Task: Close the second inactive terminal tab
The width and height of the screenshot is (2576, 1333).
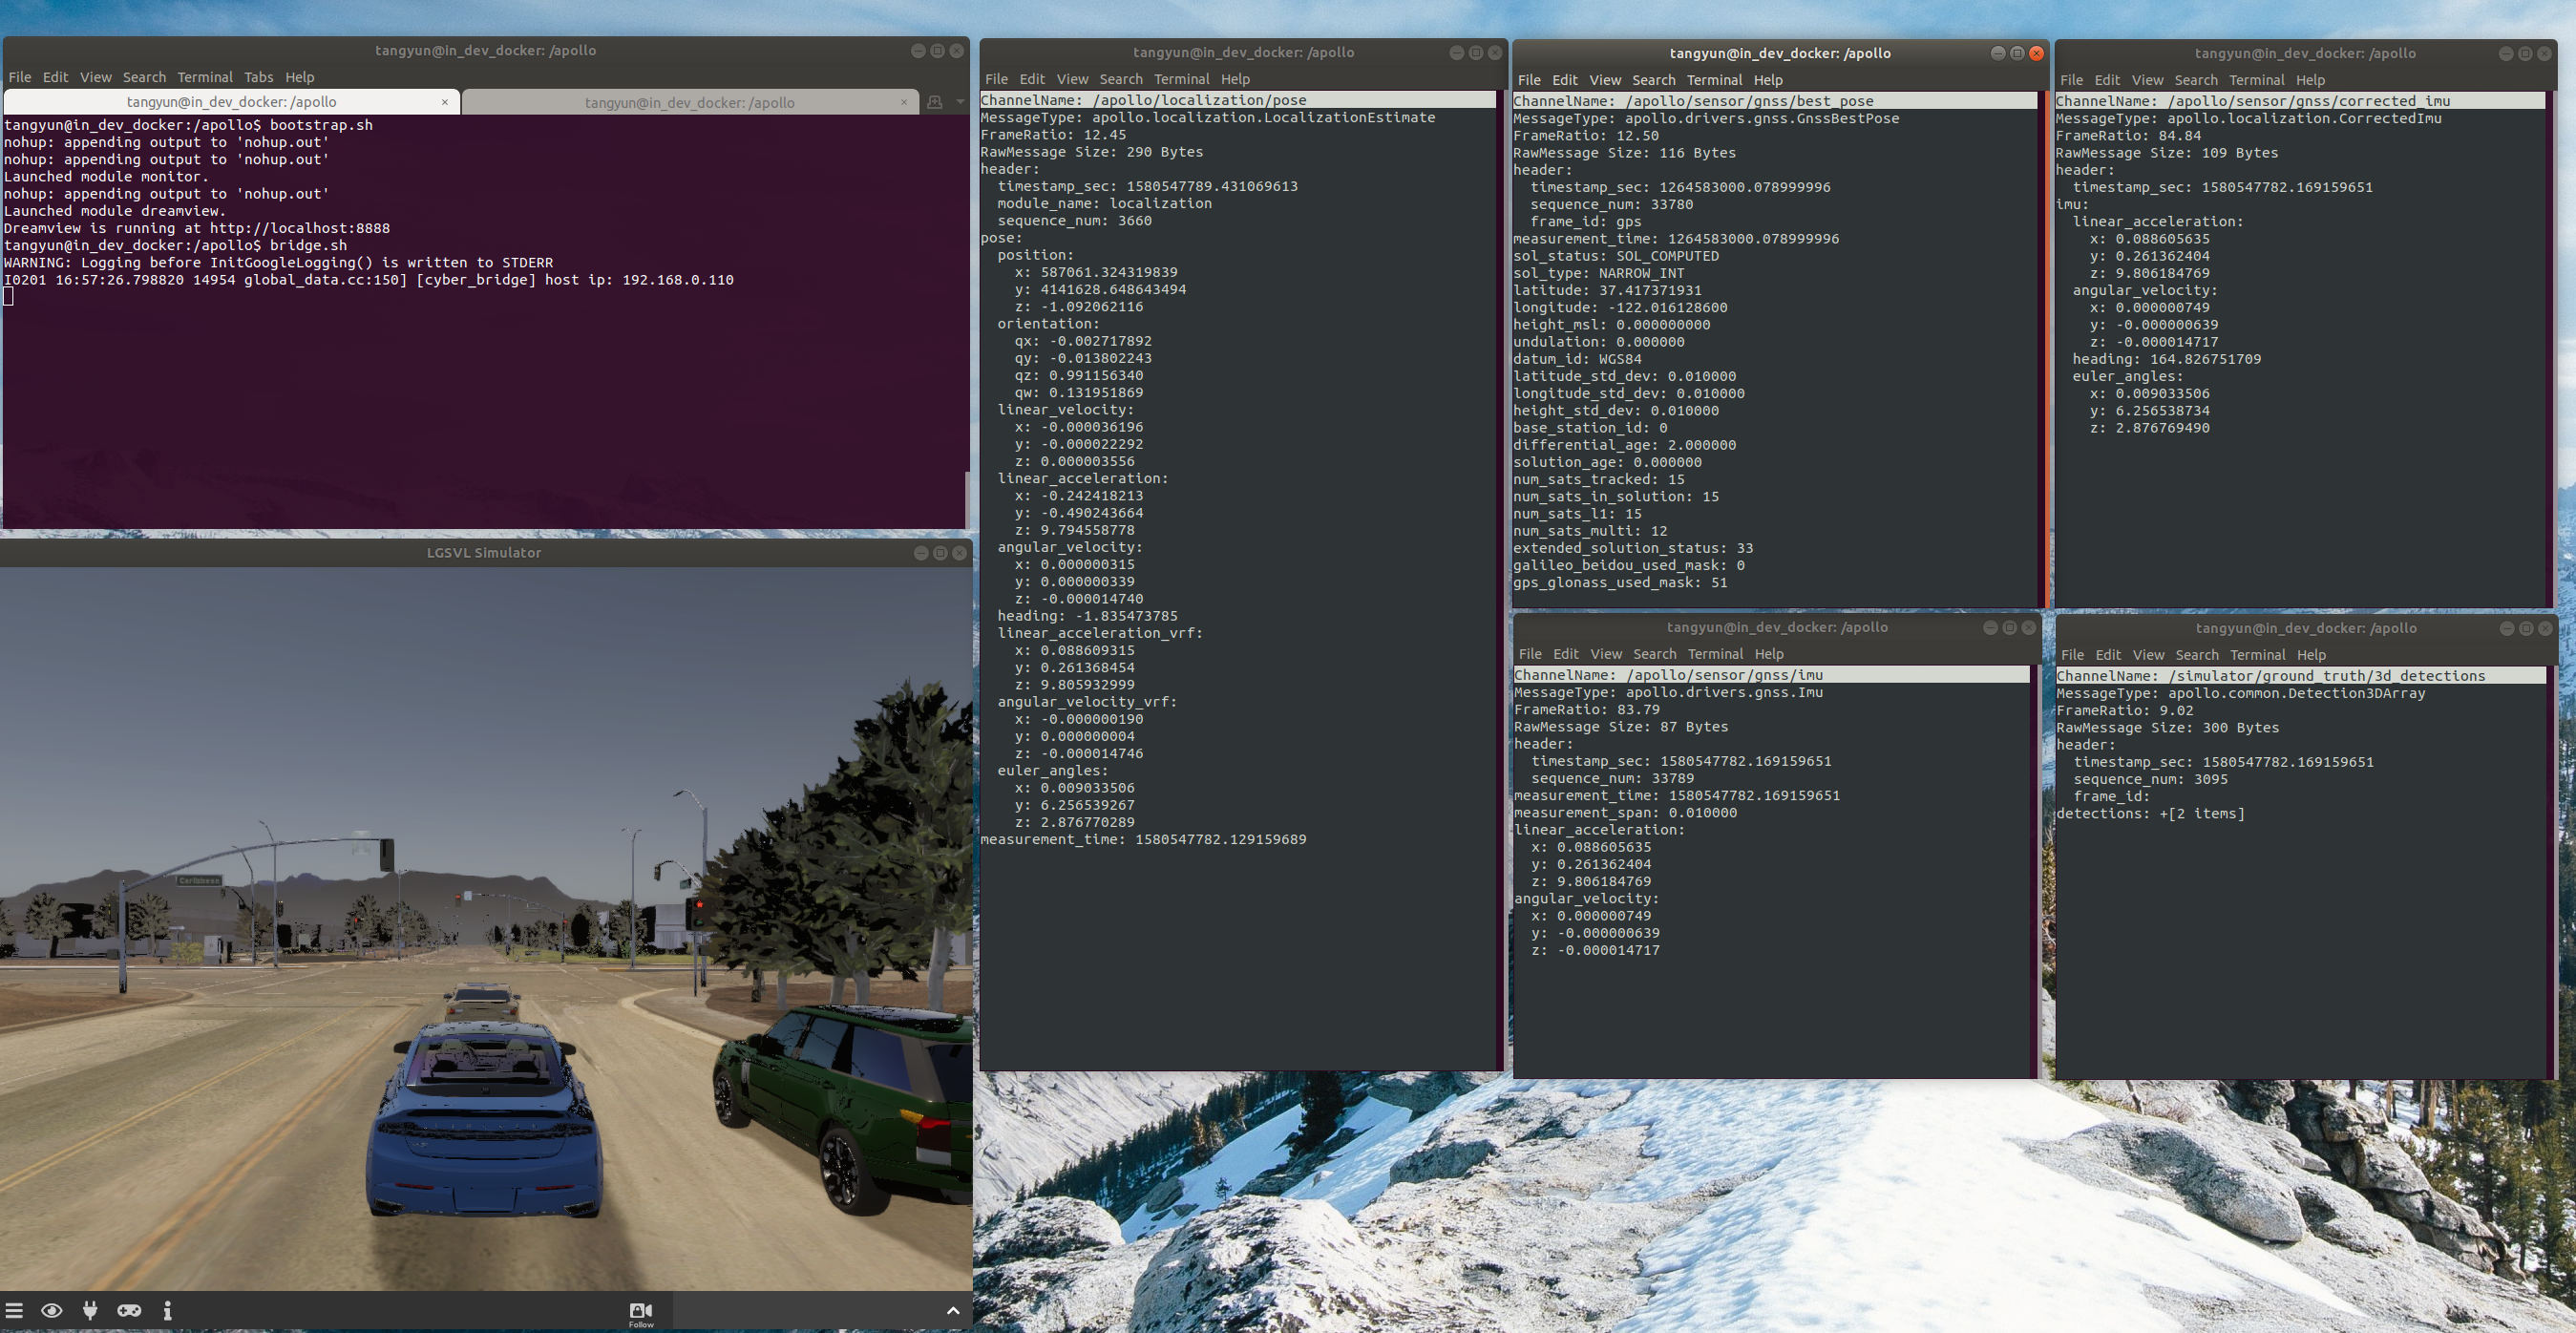Action: point(904,102)
